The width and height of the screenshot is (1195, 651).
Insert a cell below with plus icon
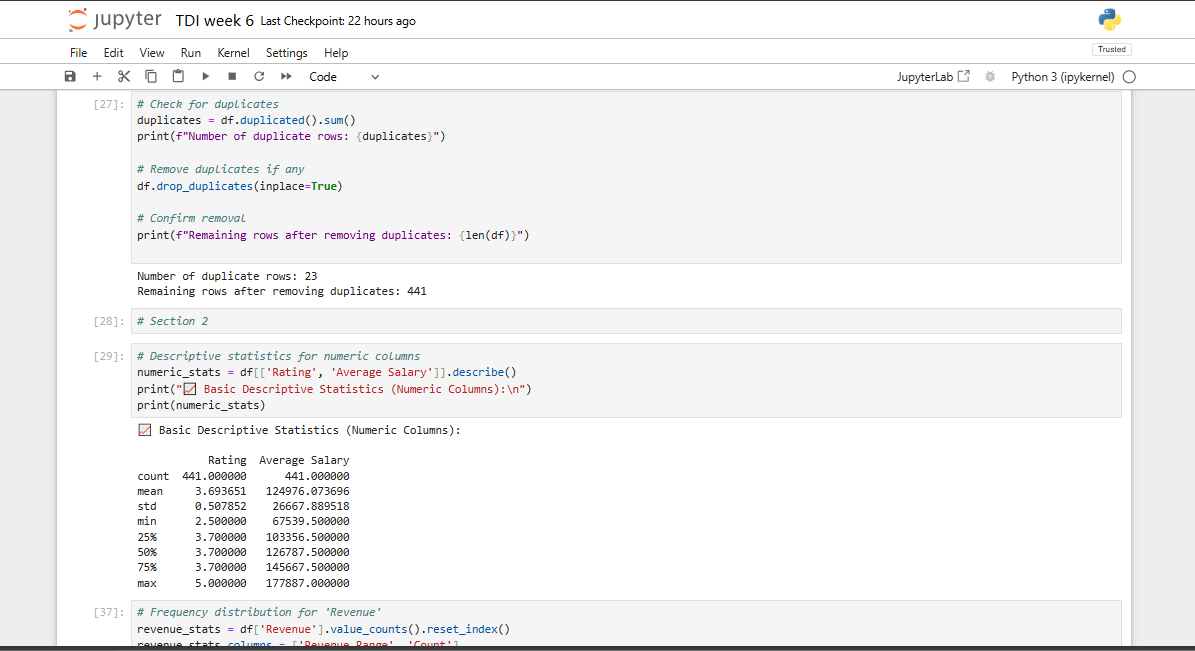[97, 76]
